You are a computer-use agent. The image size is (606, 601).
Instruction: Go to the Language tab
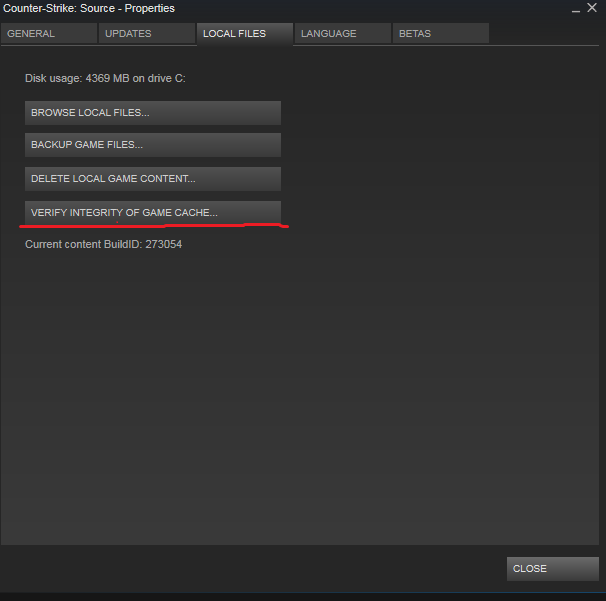[x=343, y=34]
